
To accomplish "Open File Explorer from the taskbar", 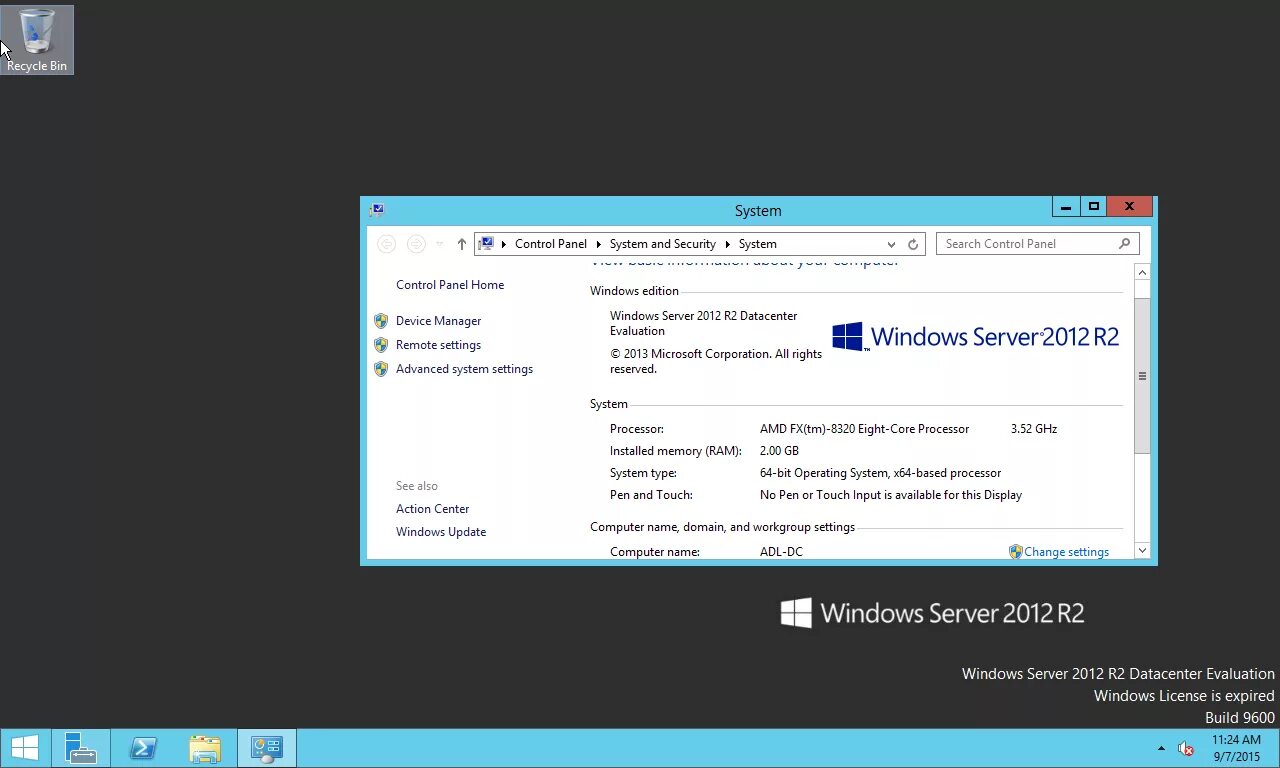I will click(205, 748).
